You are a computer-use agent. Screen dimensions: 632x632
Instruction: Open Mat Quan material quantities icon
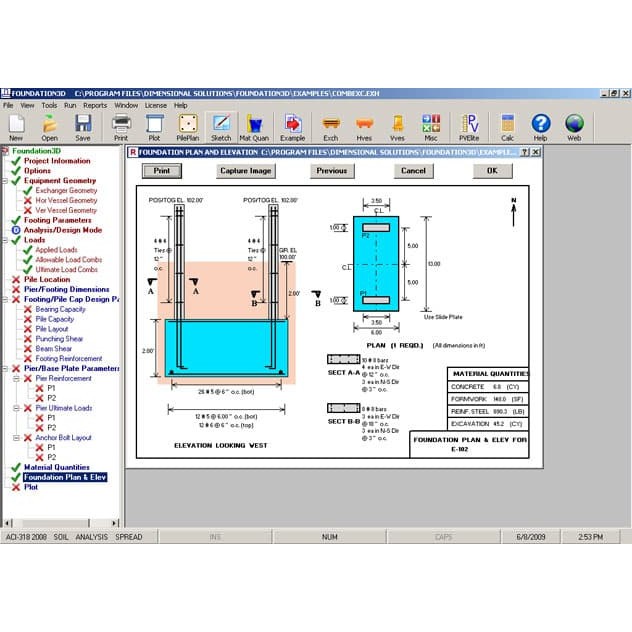(256, 125)
